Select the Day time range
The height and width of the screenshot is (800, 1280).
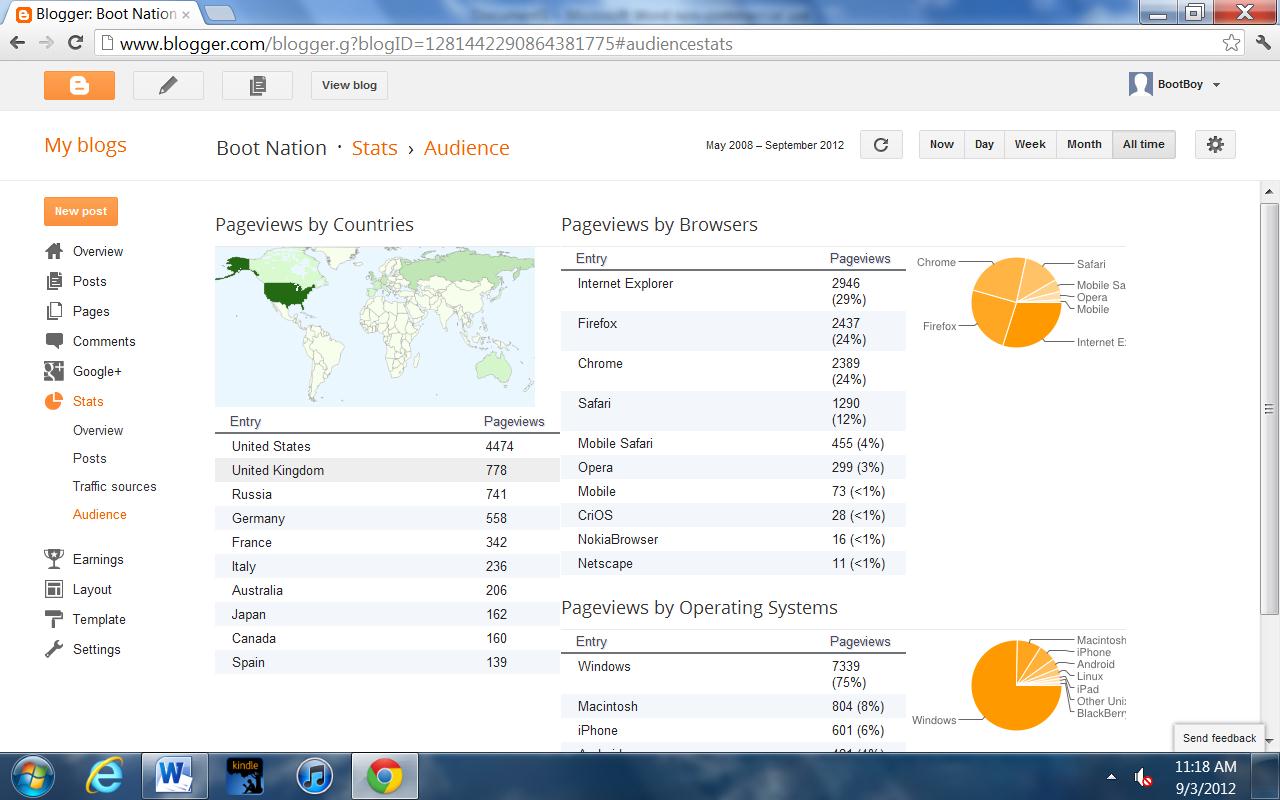coord(984,144)
